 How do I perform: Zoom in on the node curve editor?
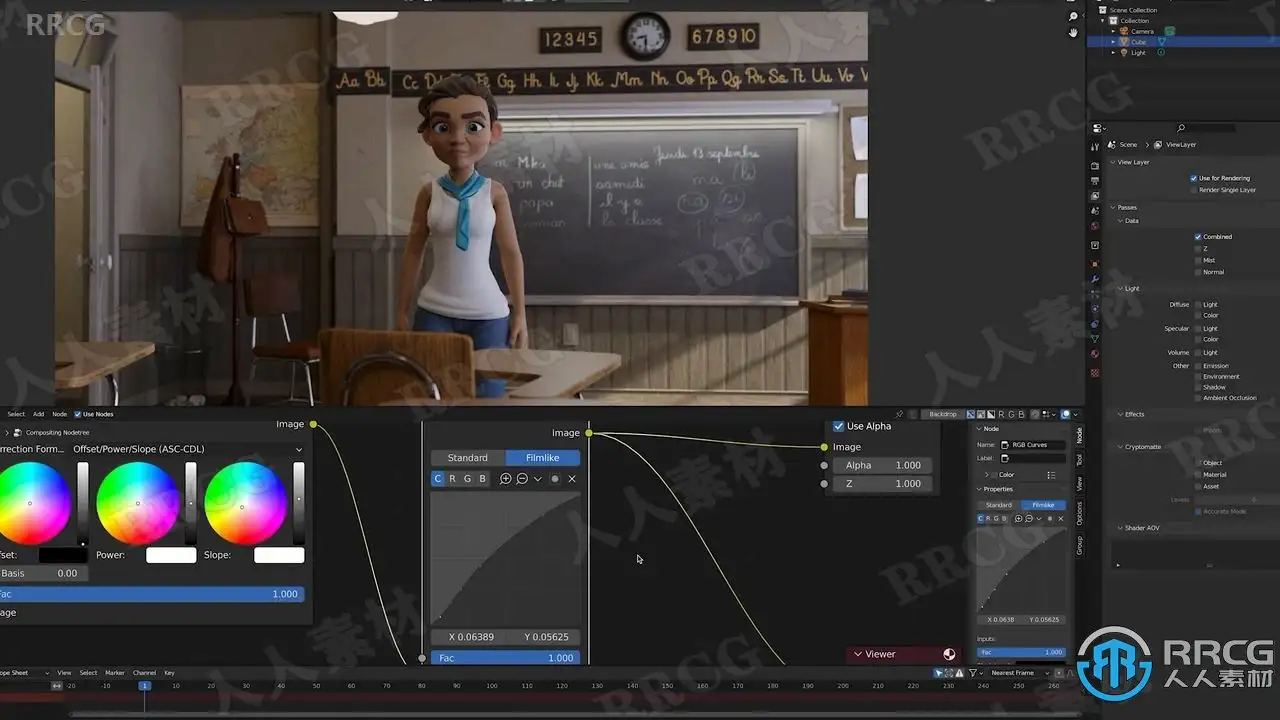506,479
